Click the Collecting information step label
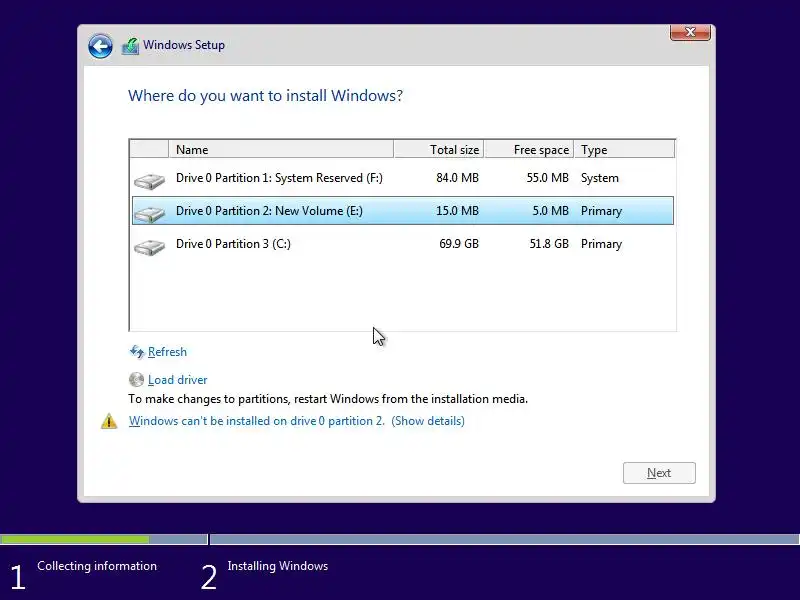The image size is (800, 600). (97, 566)
